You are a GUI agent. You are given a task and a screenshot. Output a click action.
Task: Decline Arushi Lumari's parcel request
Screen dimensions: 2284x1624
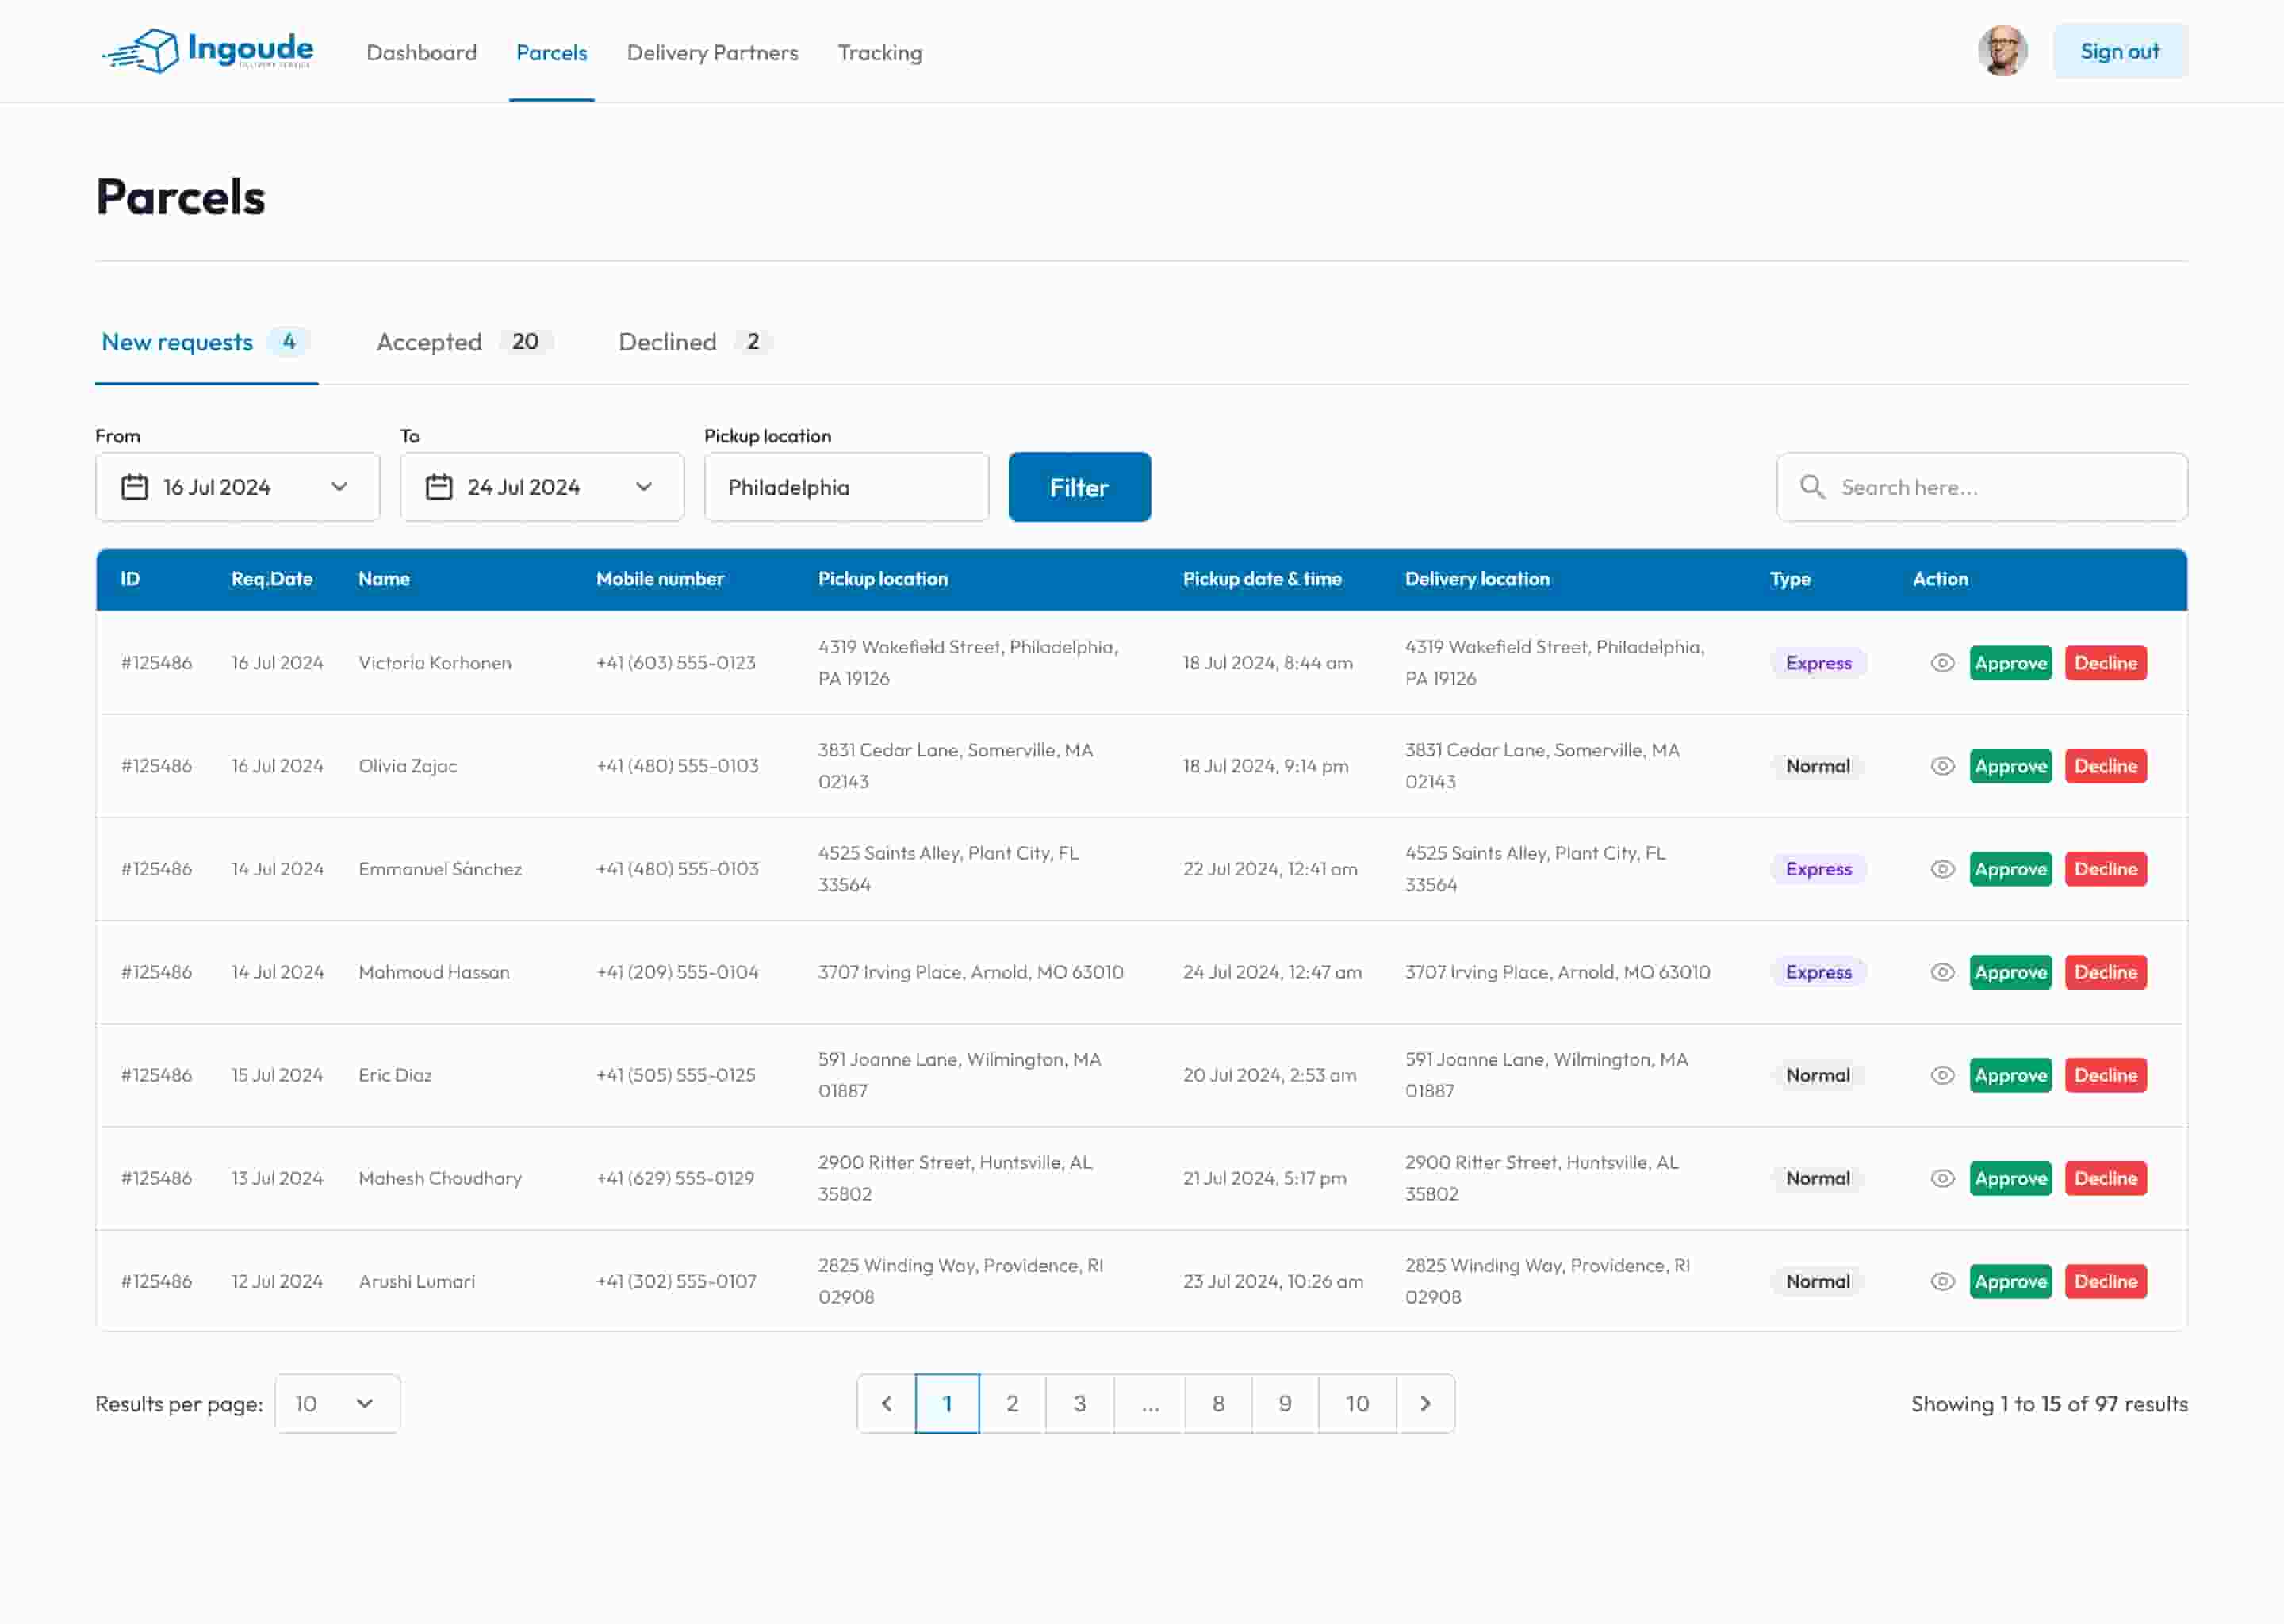point(2105,1281)
